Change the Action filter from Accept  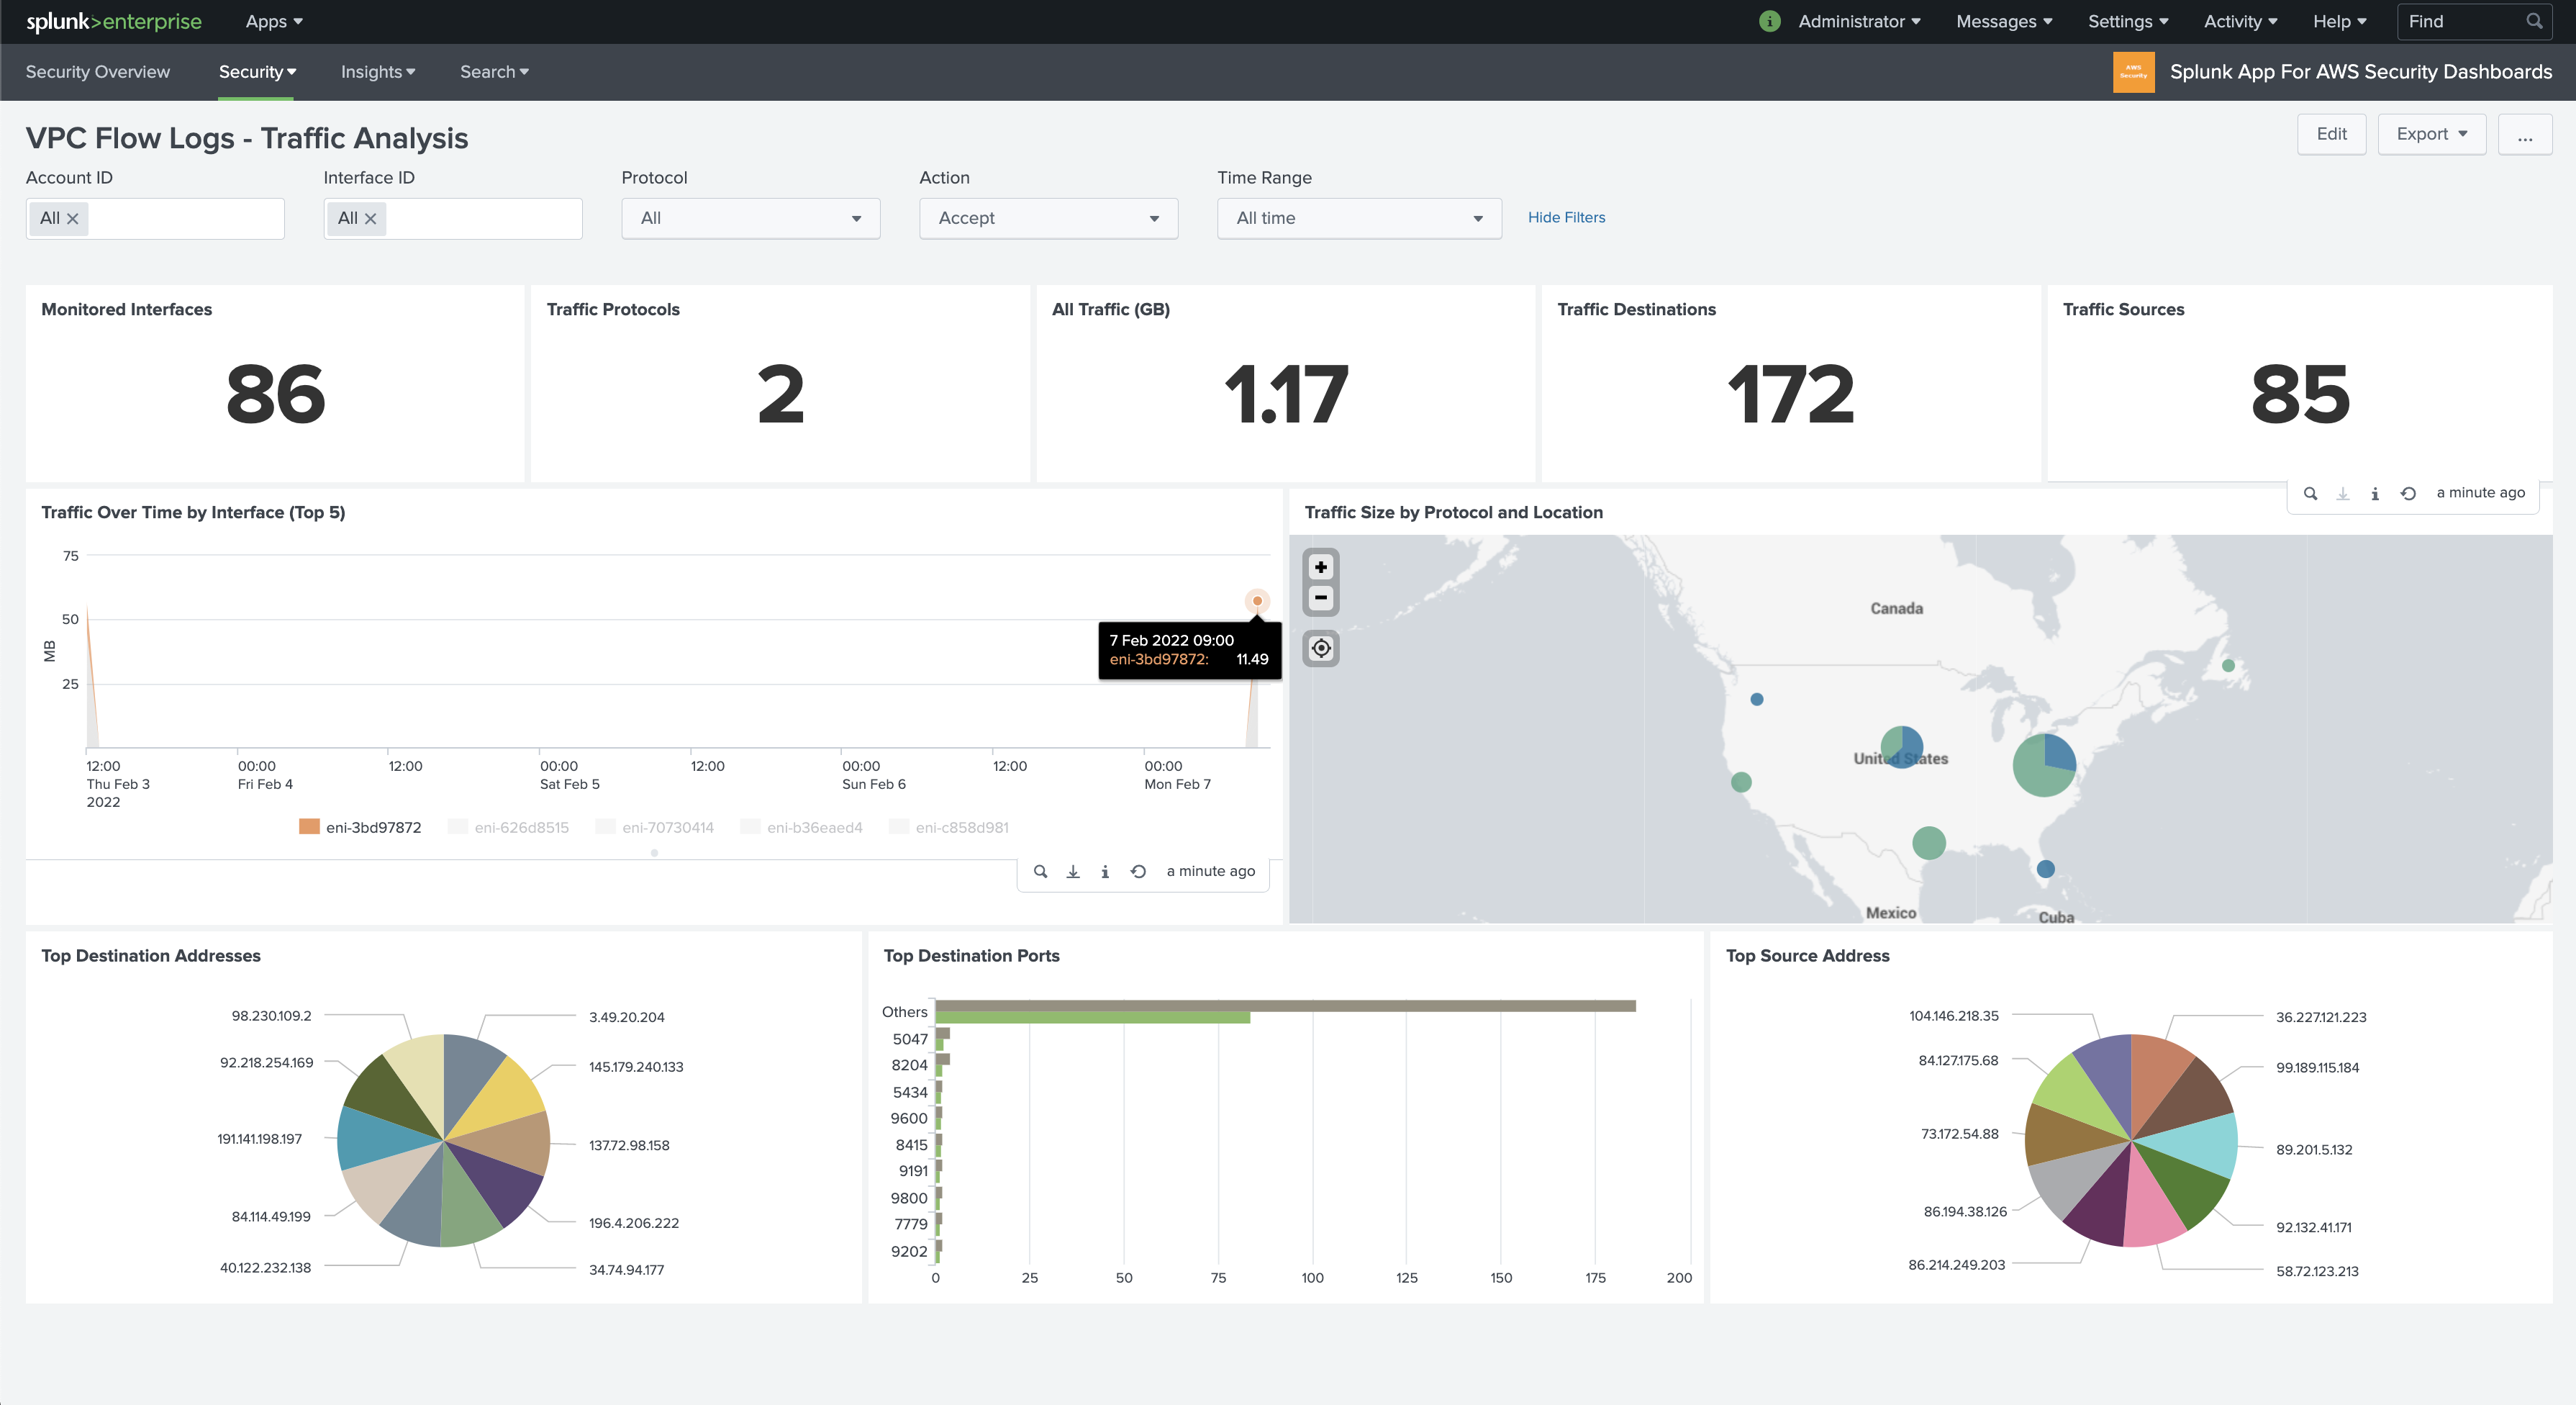(x=1048, y=218)
